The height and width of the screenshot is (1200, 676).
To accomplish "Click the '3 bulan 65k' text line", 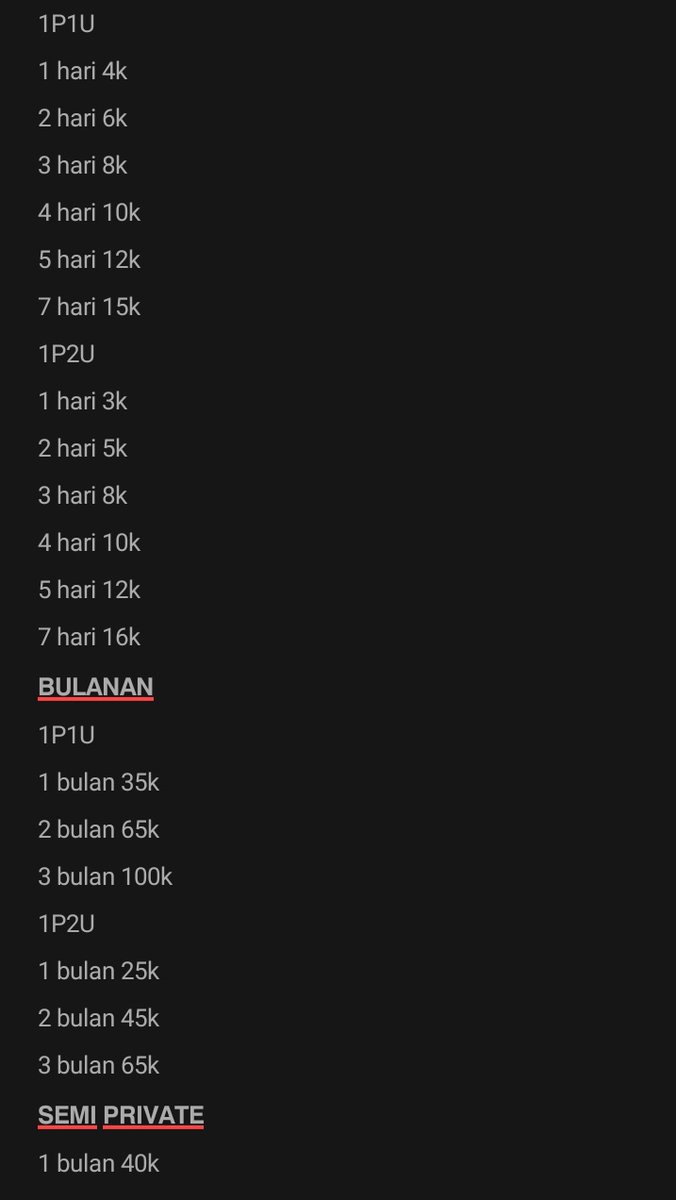I will [x=99, y=1065].
